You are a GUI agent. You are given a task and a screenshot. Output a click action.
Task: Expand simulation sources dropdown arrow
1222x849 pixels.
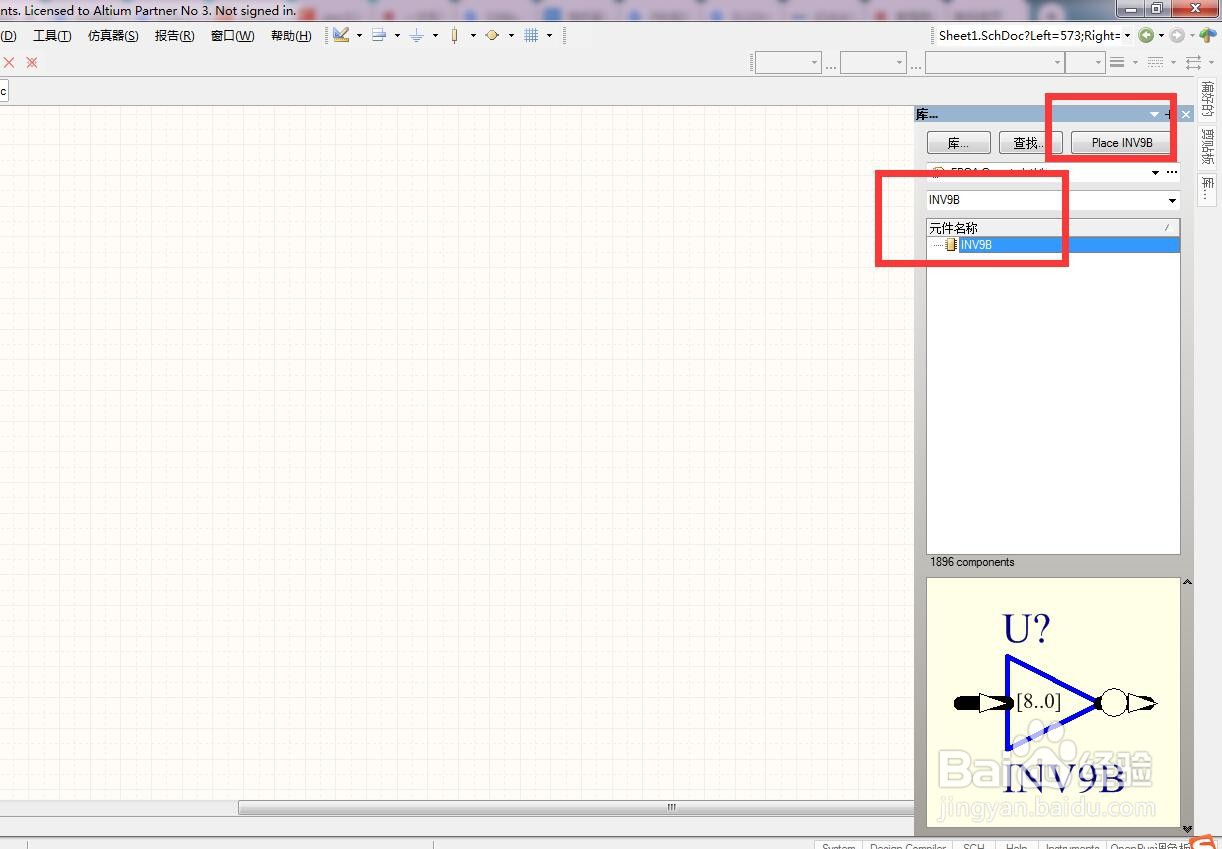click(x=511, y=35)
